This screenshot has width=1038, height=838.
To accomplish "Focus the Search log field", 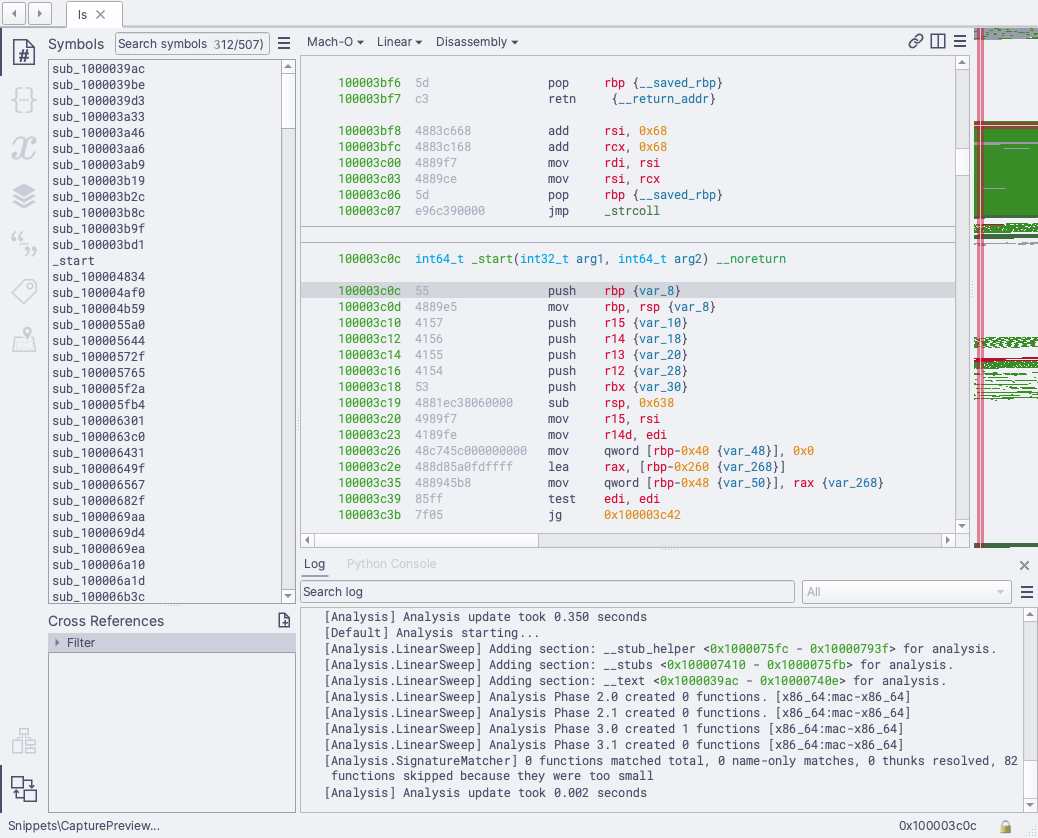I will (x=547, y=592).
